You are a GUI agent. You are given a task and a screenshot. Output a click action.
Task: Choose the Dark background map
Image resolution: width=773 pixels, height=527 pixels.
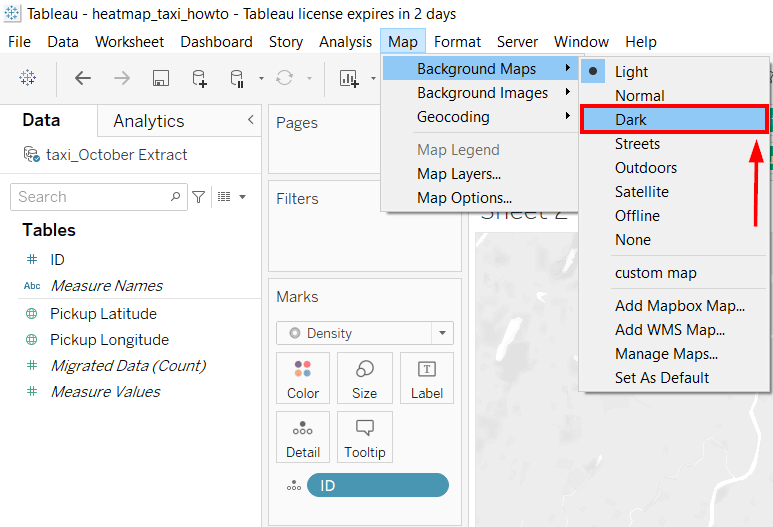[674, 119]
